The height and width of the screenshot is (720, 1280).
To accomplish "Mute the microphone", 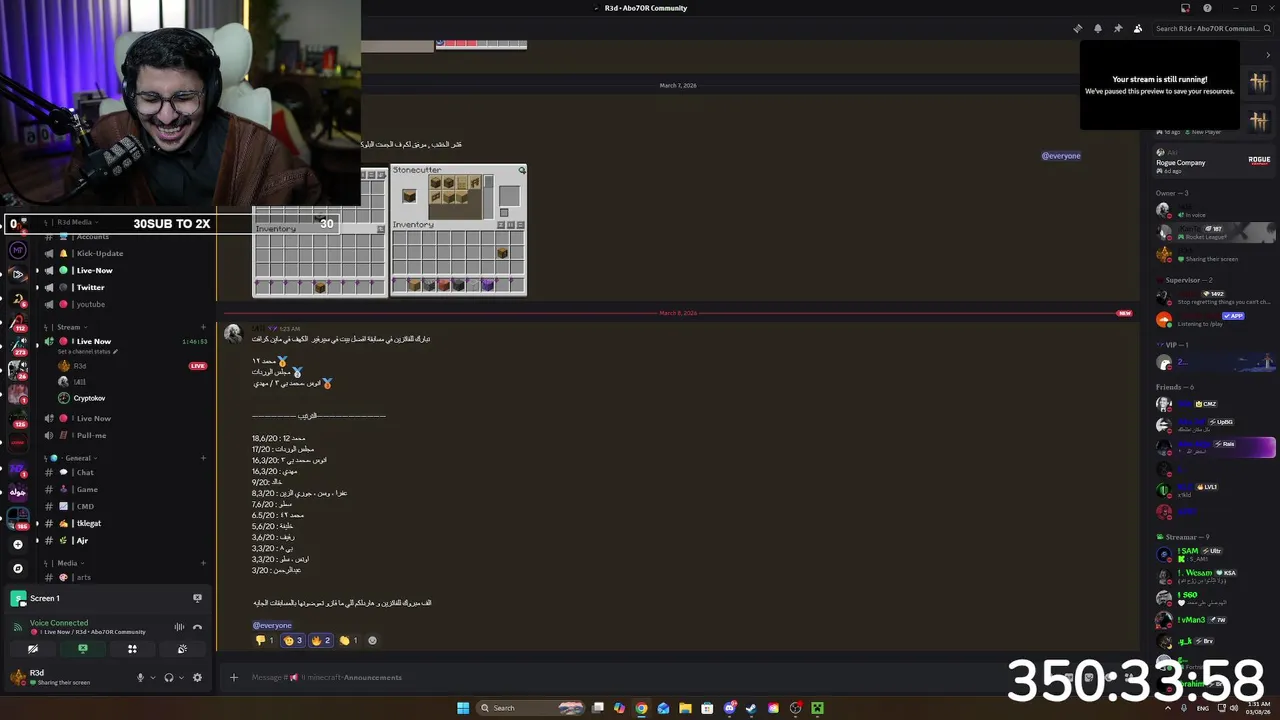I will pos(140,677).
